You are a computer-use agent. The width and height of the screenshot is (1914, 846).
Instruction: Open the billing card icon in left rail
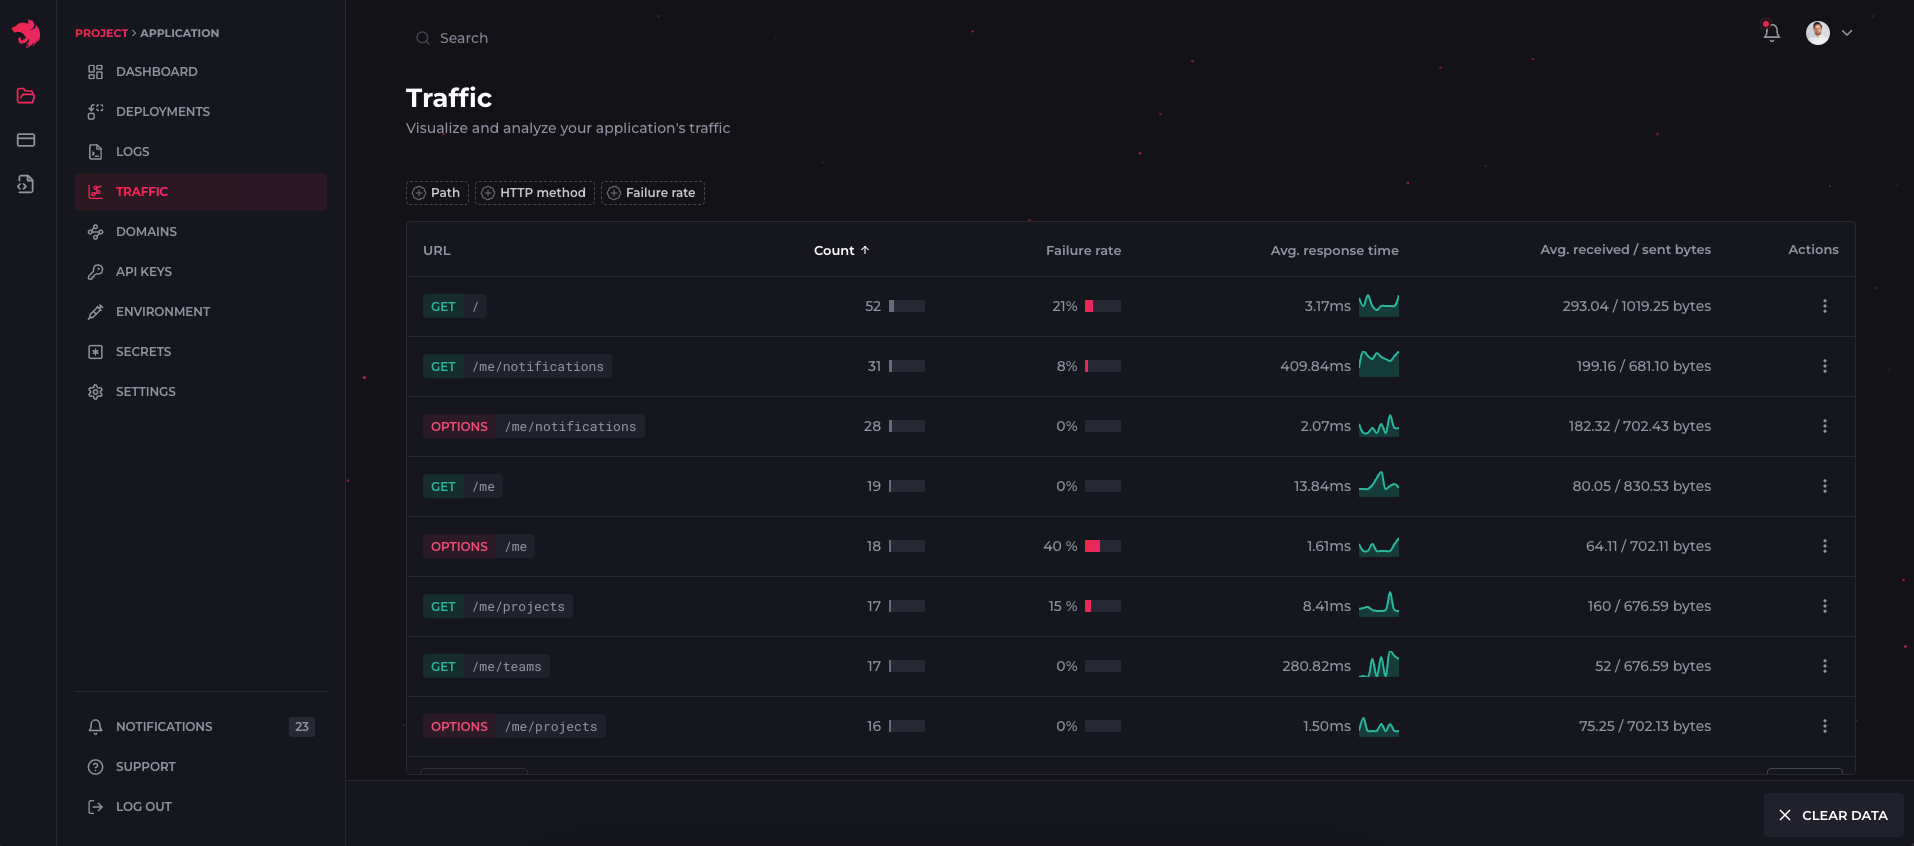coord(26,140)
